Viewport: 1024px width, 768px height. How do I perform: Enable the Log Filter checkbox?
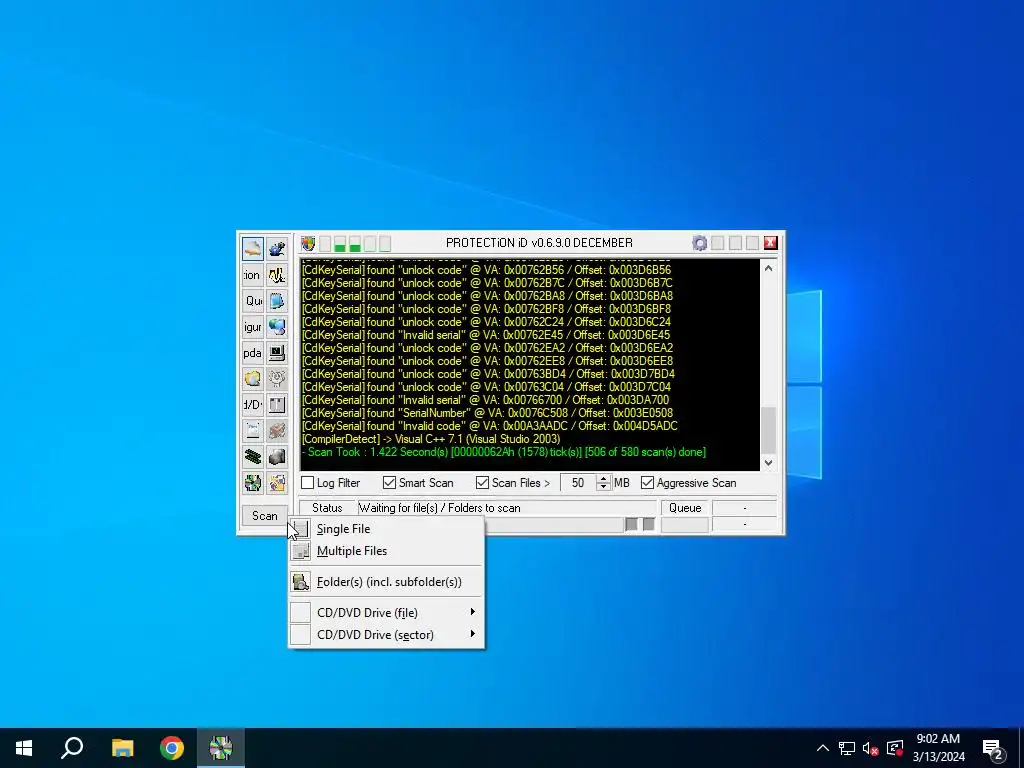coord(308,483)
